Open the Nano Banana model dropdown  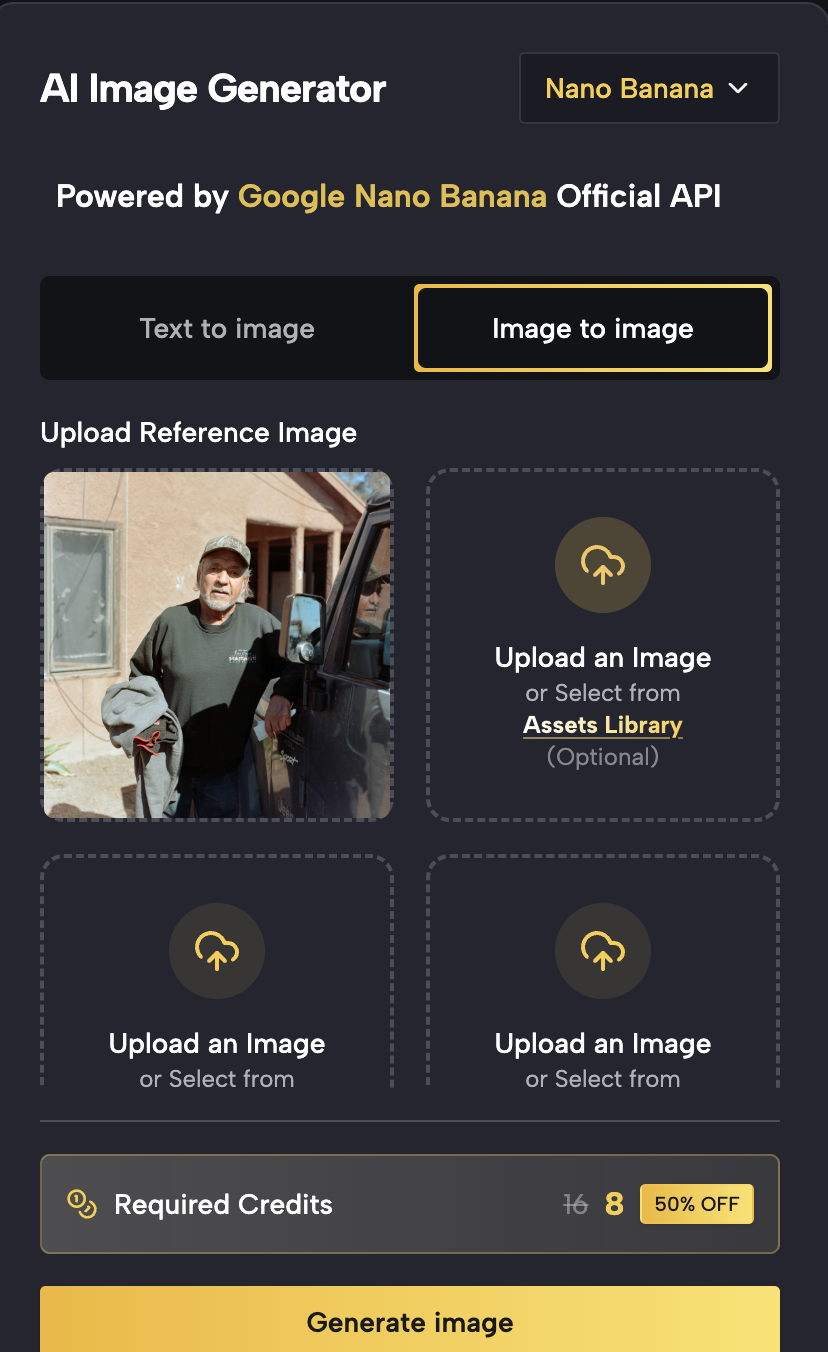[648, 88]
